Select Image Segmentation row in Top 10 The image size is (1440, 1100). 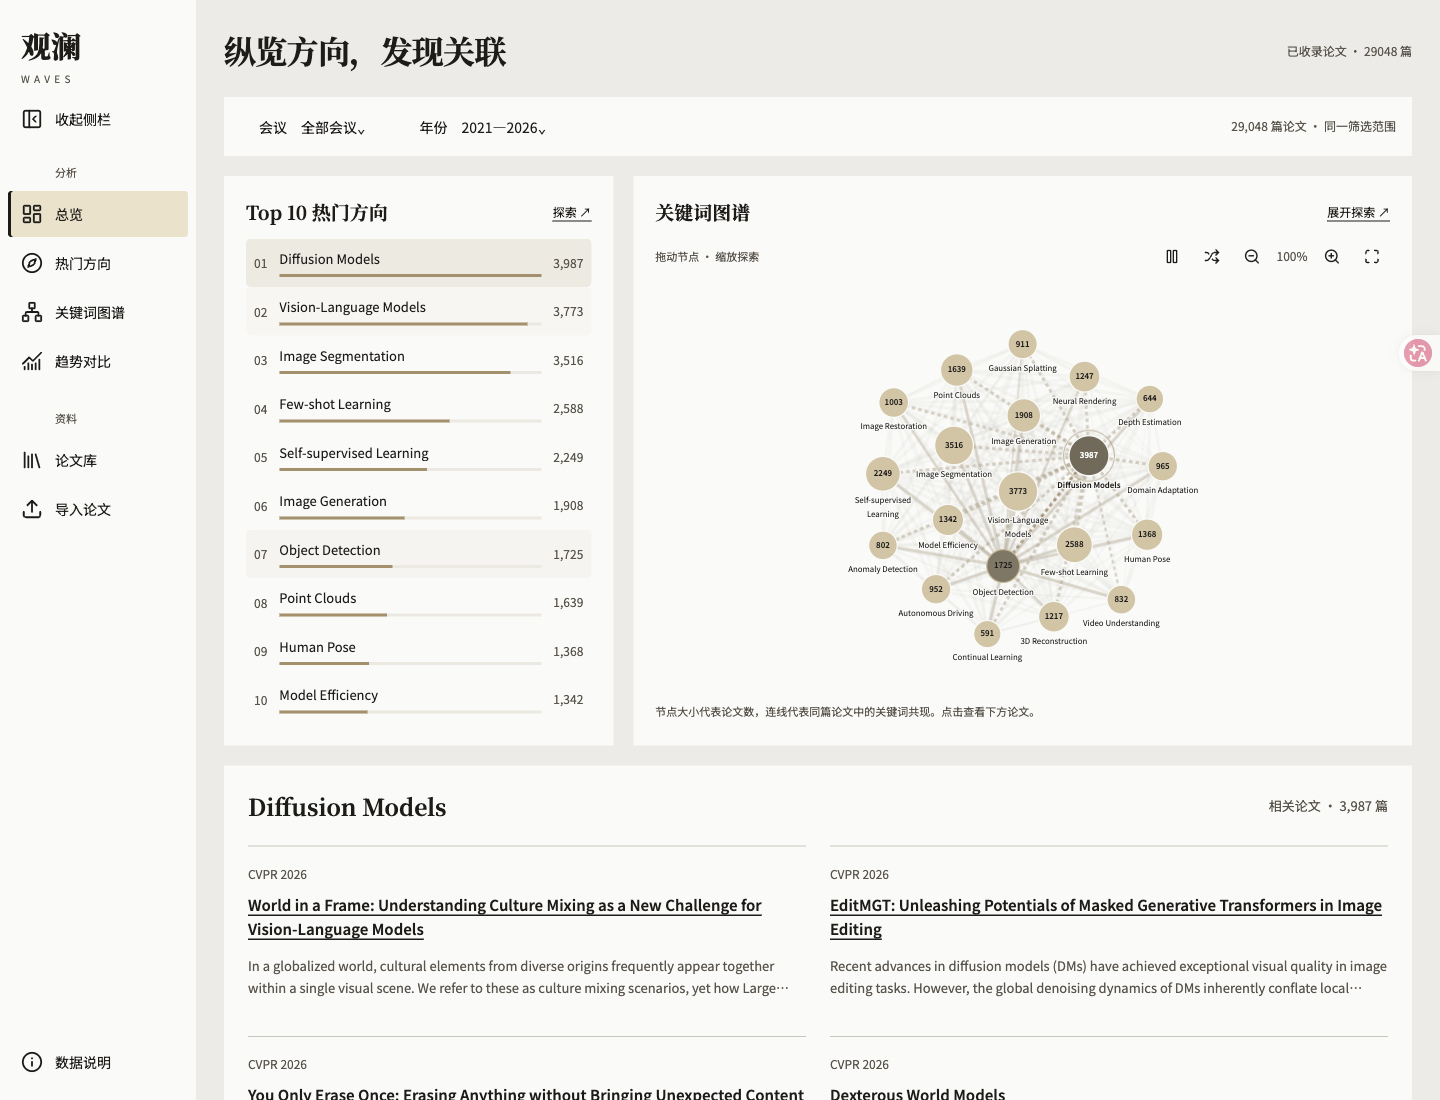pos(418,360)
